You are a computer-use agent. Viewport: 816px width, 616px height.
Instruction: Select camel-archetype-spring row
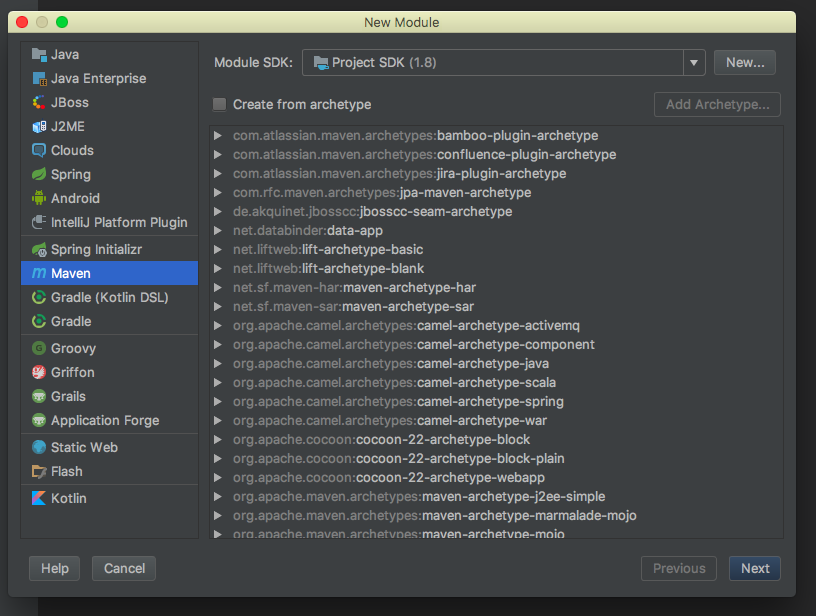coord(496,402)
